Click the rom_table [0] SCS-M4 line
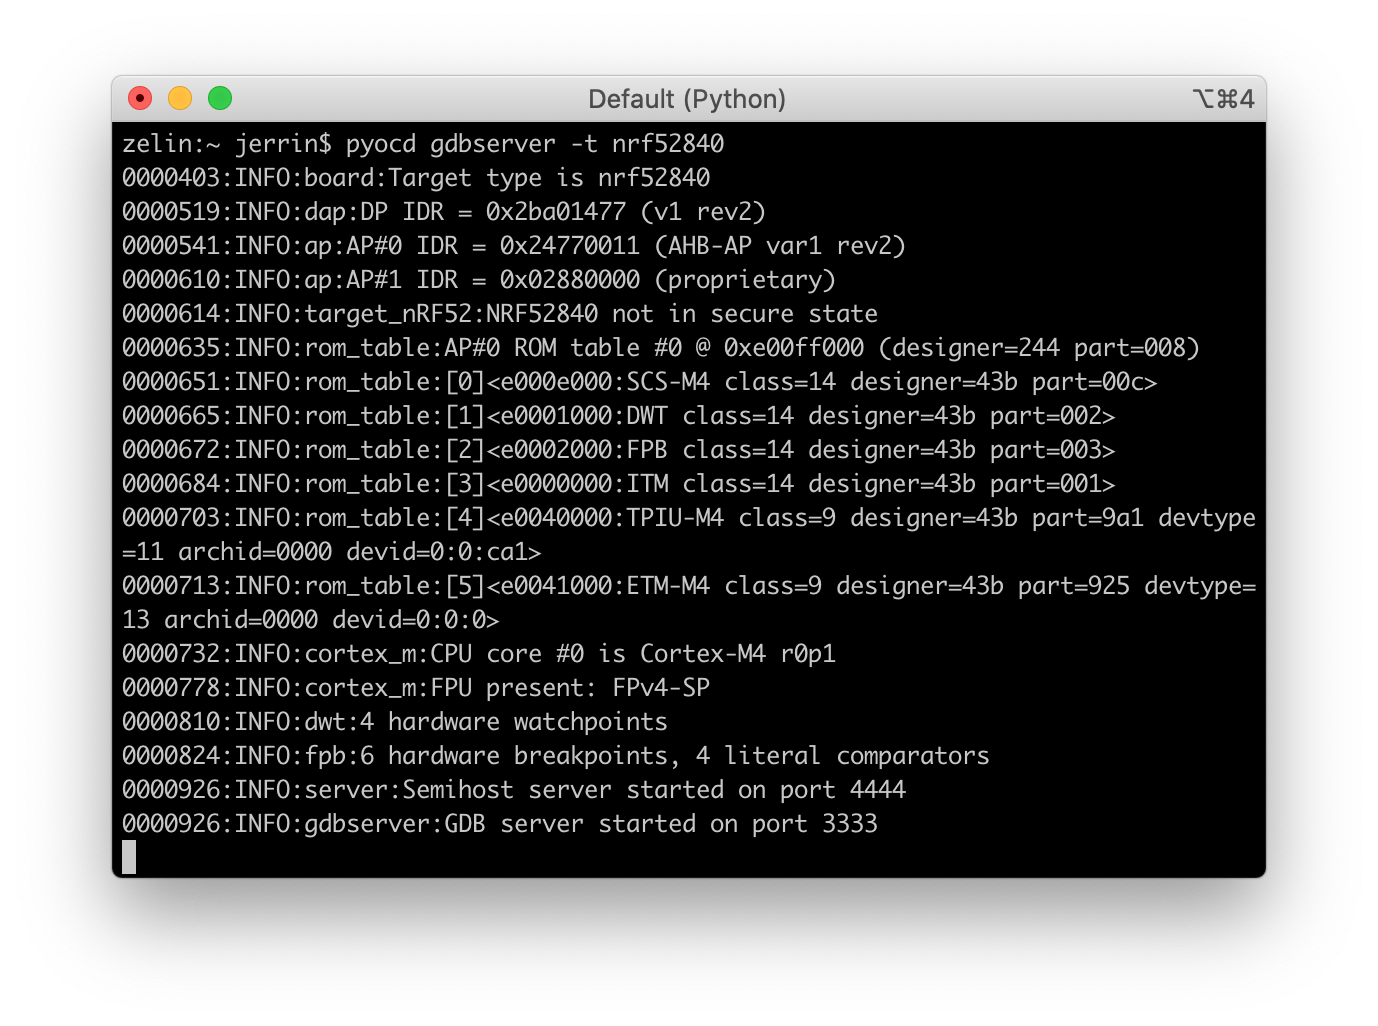The height and width of the screenshot is (1026, 1378). click(640, 382)
